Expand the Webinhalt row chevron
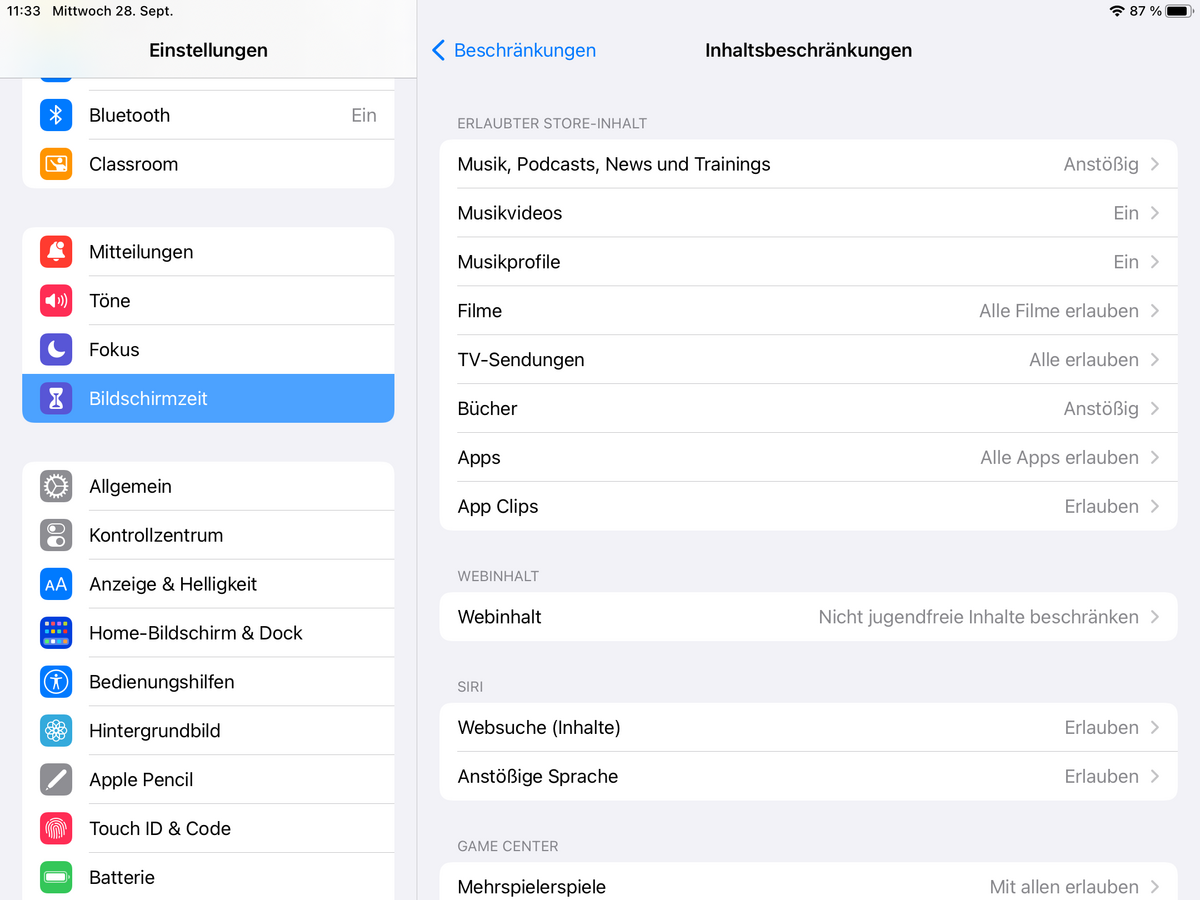The height and width of the screenshot is (900, 1200). click(x=1155, y=617)
